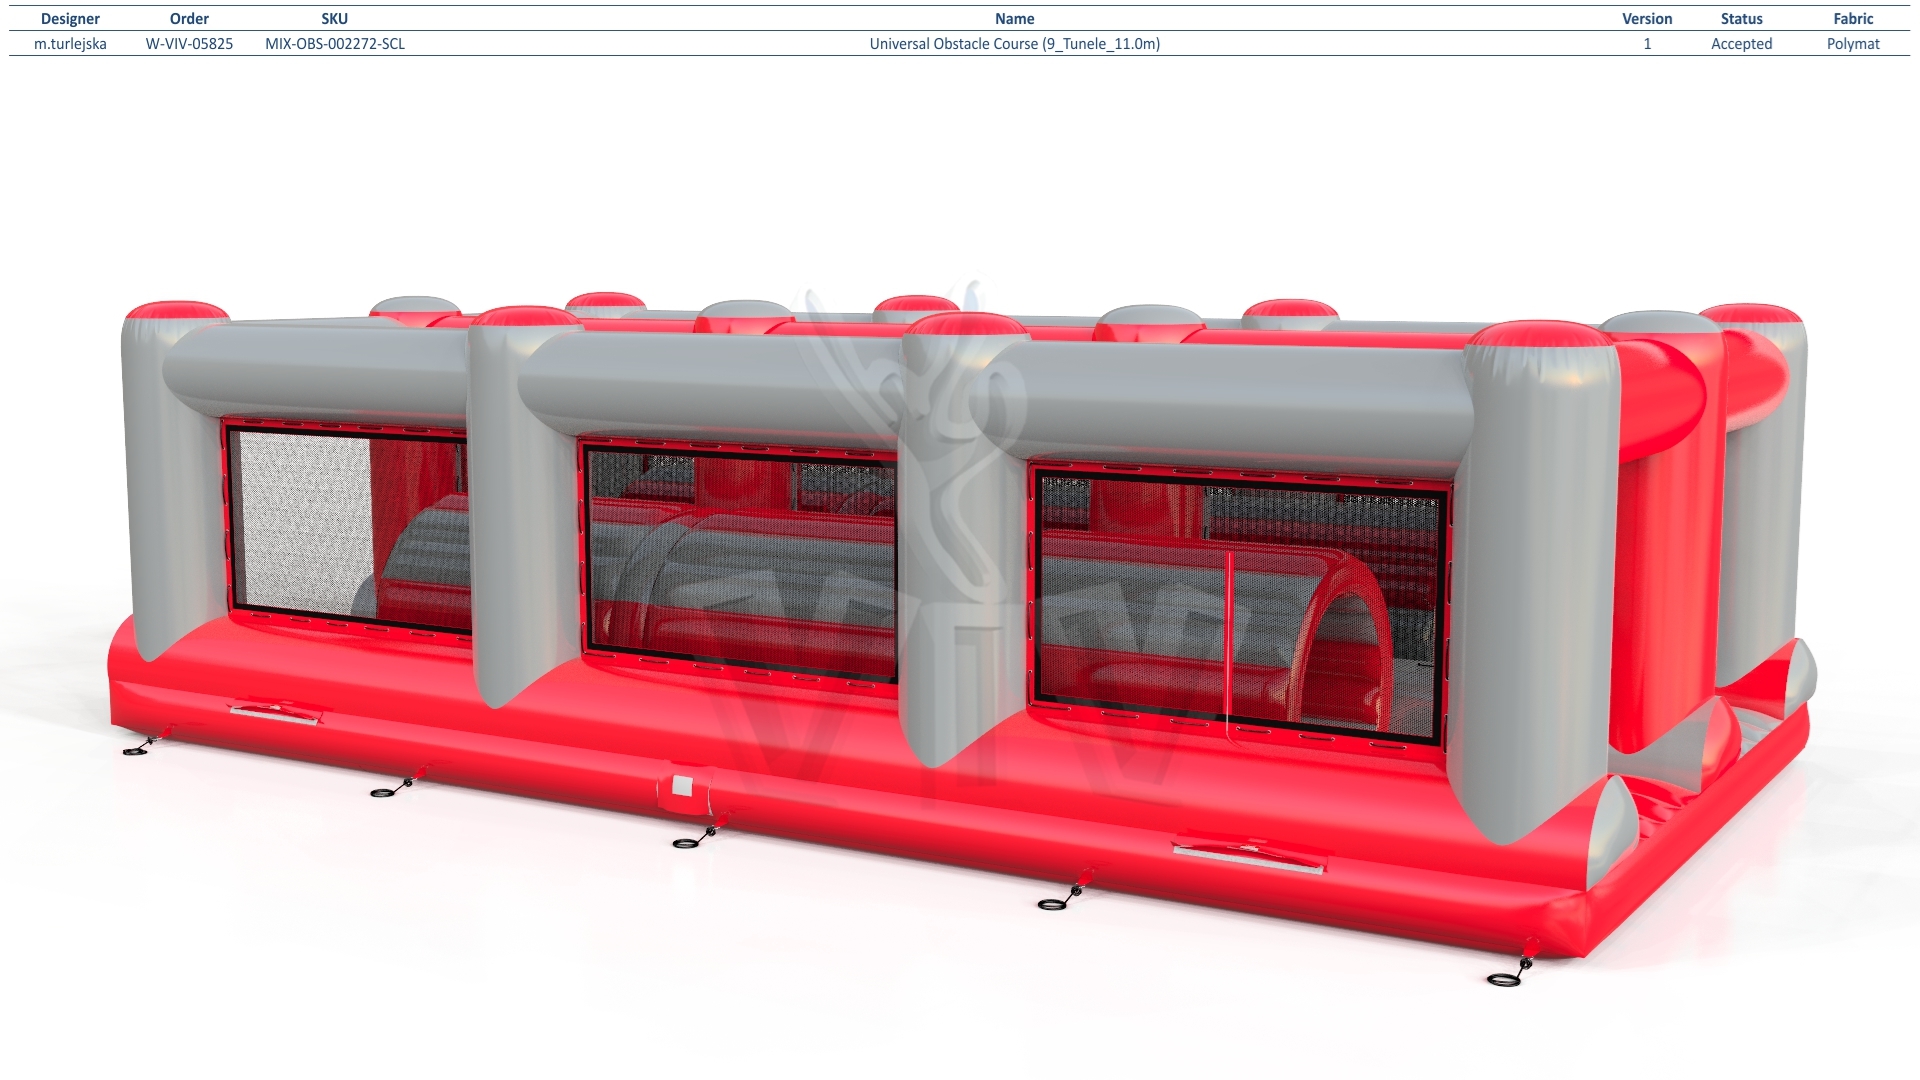
Task: Select the Universal Obstacle Course name text
Action: 1014,44
